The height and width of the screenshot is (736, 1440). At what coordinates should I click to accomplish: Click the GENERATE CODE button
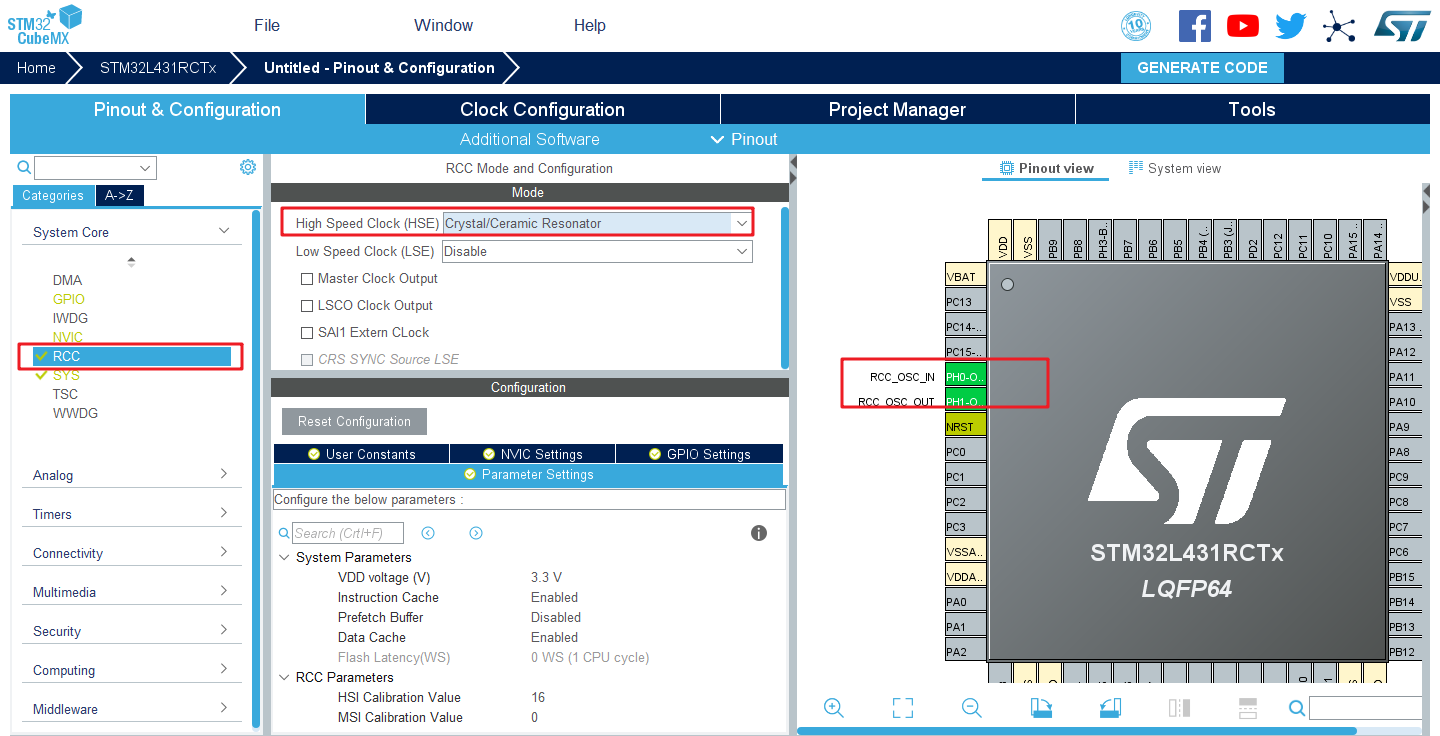tap(1202, 67)
